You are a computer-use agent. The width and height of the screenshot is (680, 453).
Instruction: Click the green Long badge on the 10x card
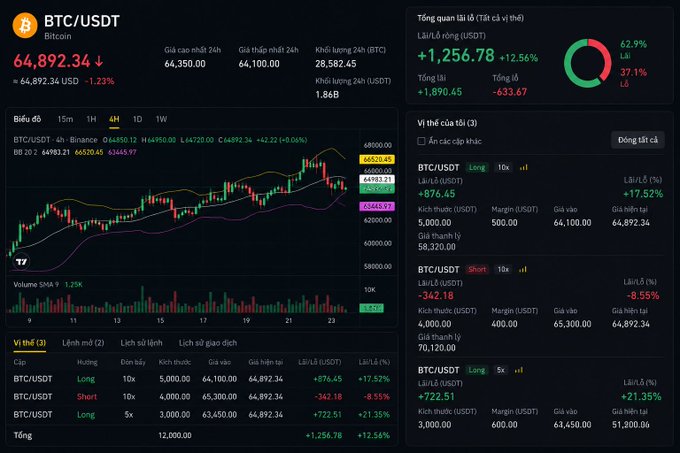[x=477, y=167]
